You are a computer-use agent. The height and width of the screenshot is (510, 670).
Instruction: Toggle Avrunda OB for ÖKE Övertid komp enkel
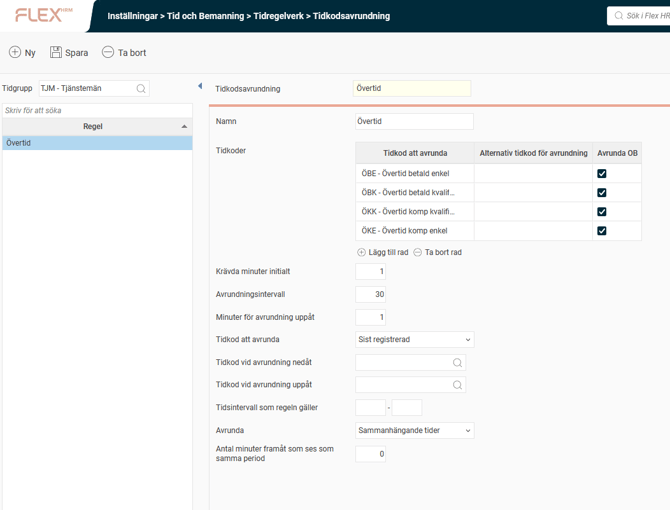(602, 230)
